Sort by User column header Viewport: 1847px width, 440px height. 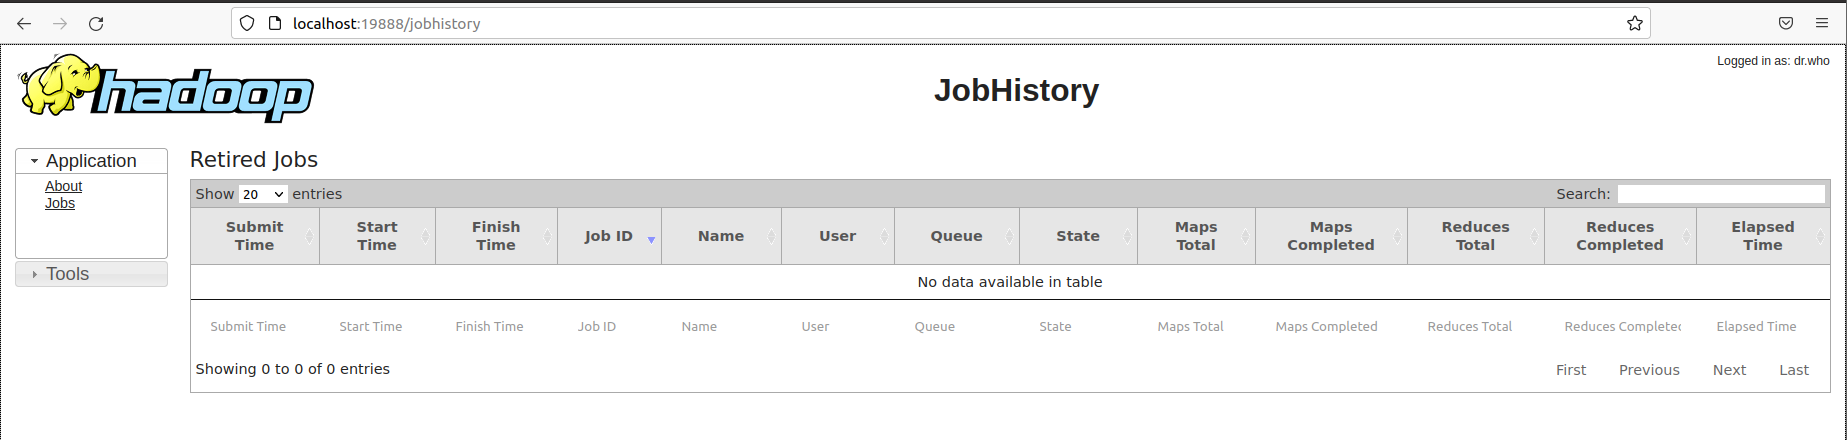(838, 236)
